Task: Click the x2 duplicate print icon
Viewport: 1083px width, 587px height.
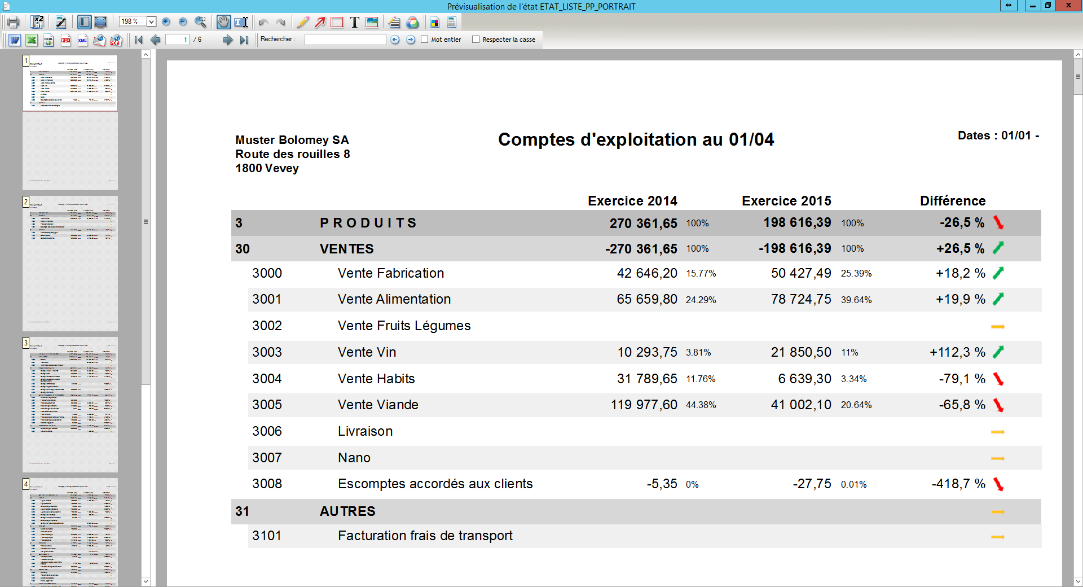Action: [37, 22]
